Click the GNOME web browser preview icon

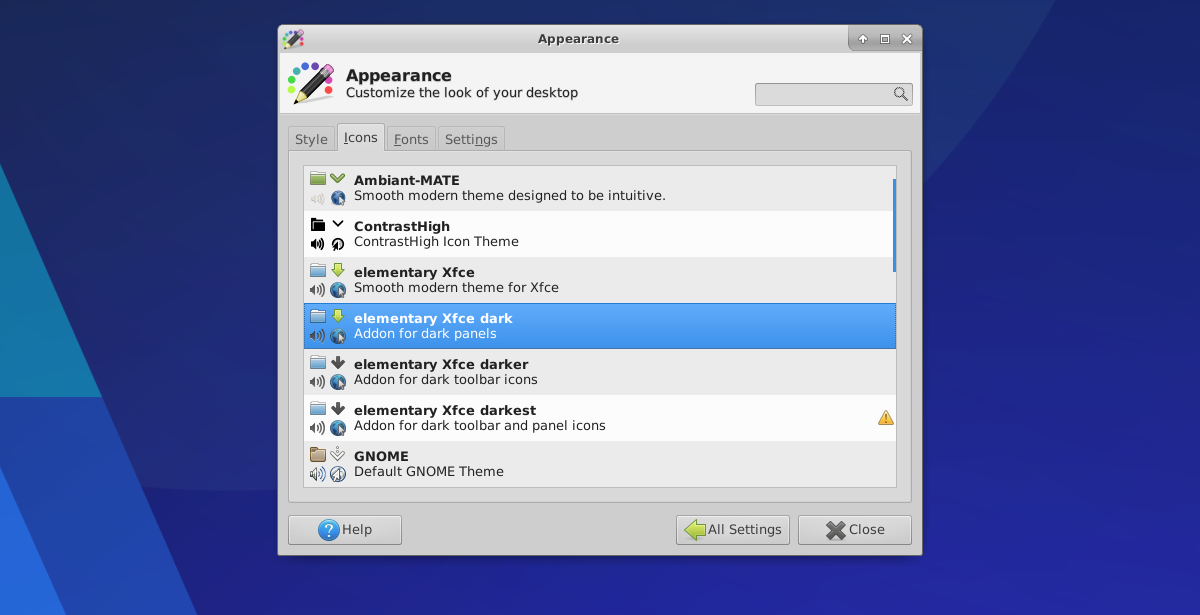(337, 474)
